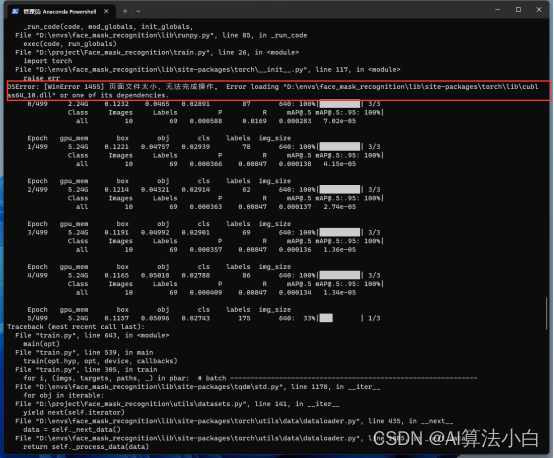Click the 'import torch' line
This screenshot has width=554, height=458.
tap(48, 61)
